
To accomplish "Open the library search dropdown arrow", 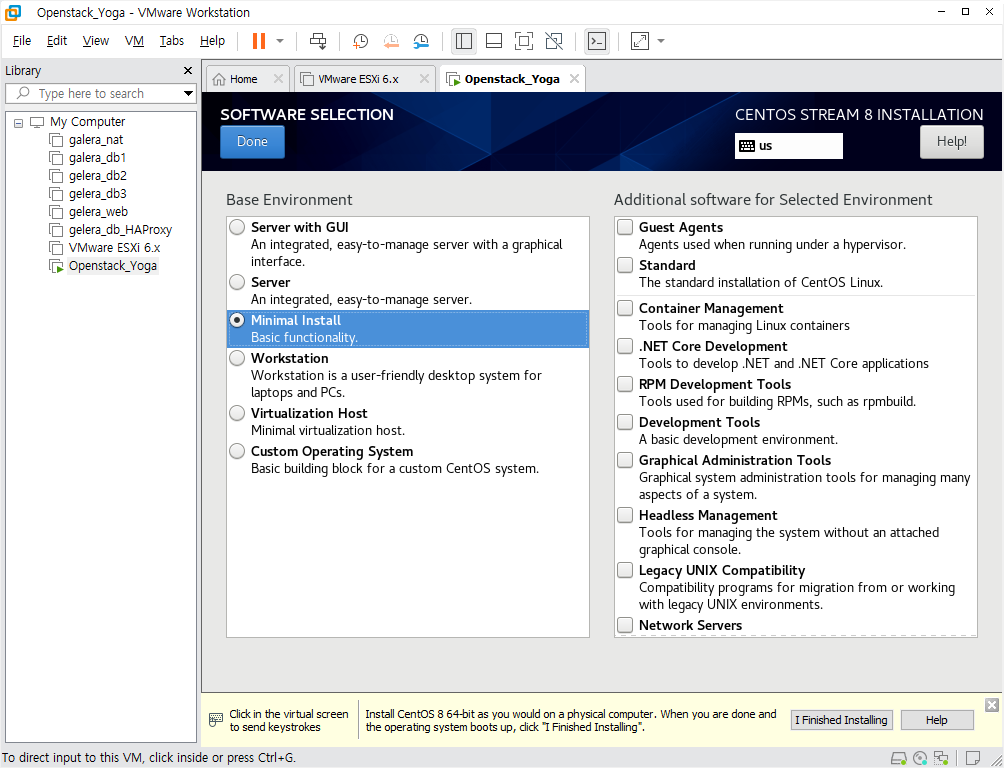I will tap(188, 94).
